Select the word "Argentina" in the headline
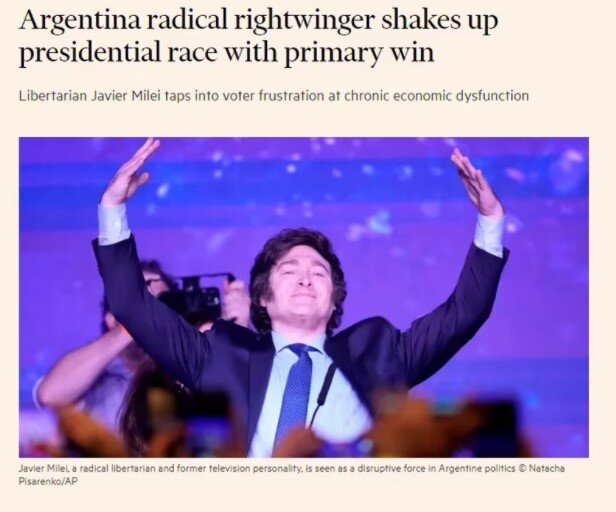The width and height of the screenshot is (616, 512). [80, 20]
